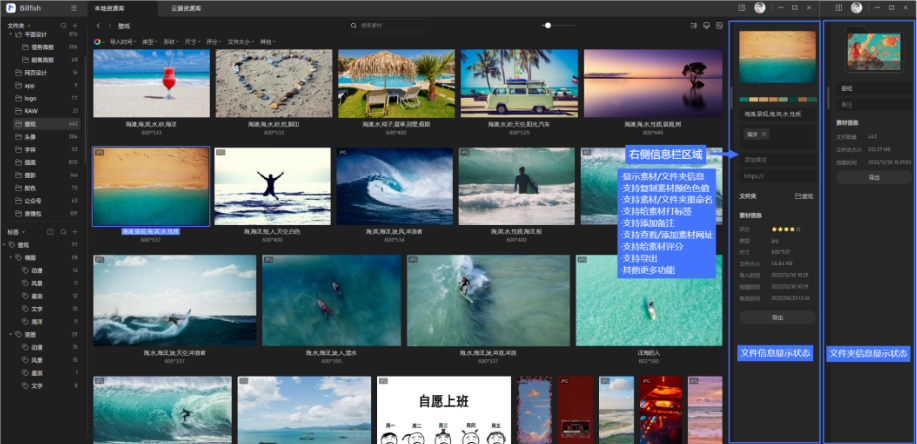Open the color filter wheel
The image size is (917, 444).
coord(97,42)
